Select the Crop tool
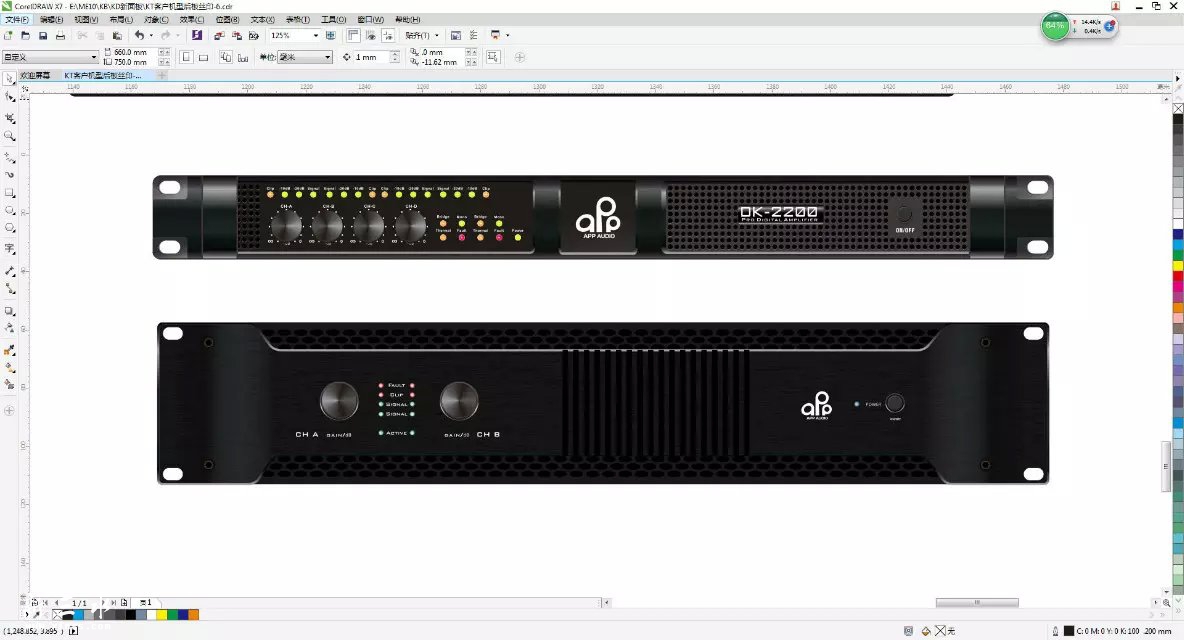 (x=10, y=118)
